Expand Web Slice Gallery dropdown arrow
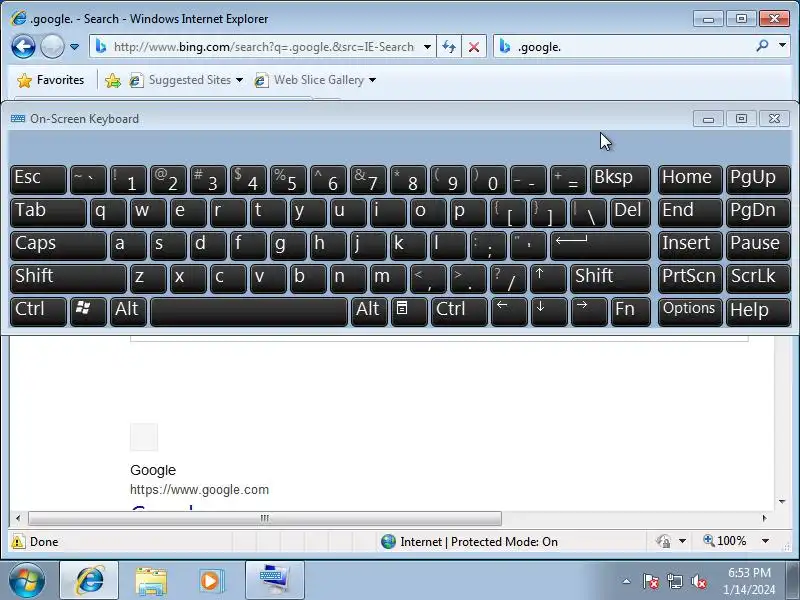This screenshot has height=600, width=800. click(x=372, y=80)
